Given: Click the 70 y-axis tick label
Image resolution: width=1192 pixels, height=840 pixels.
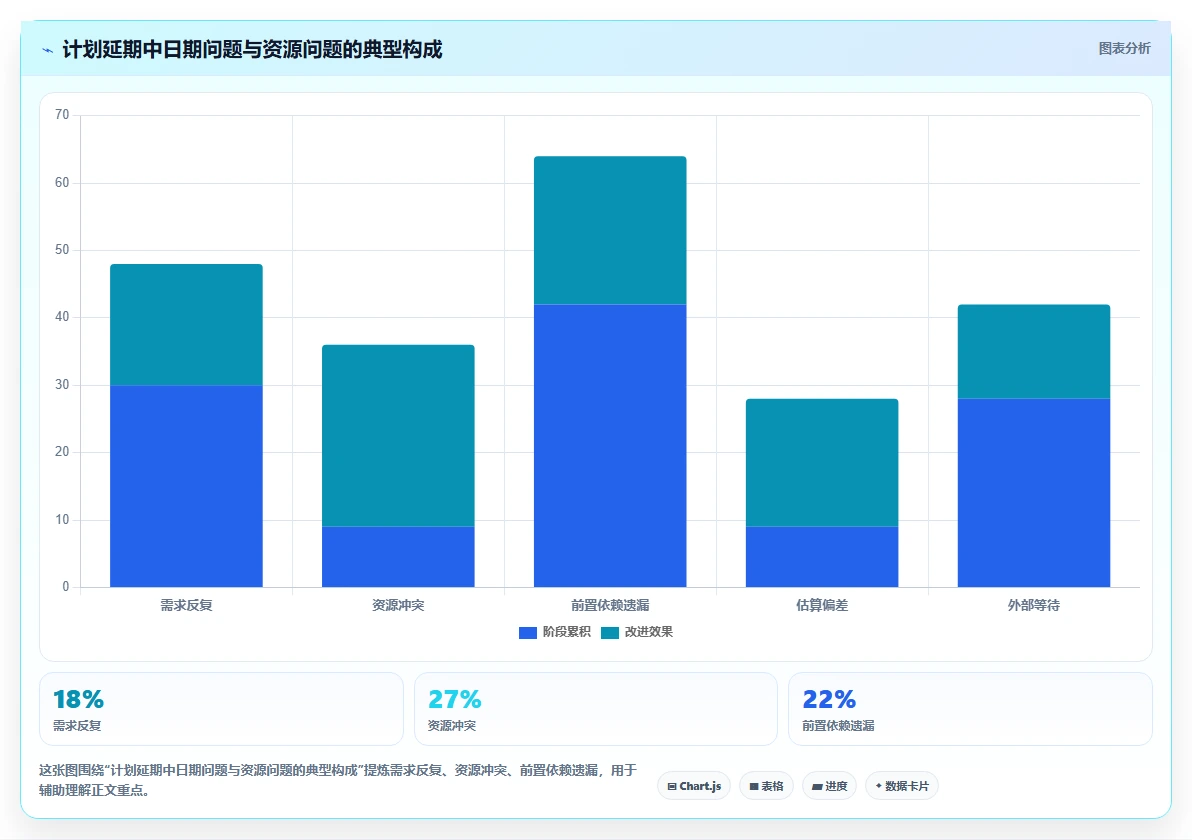Looking at the screenshot, I should (62, 115).
